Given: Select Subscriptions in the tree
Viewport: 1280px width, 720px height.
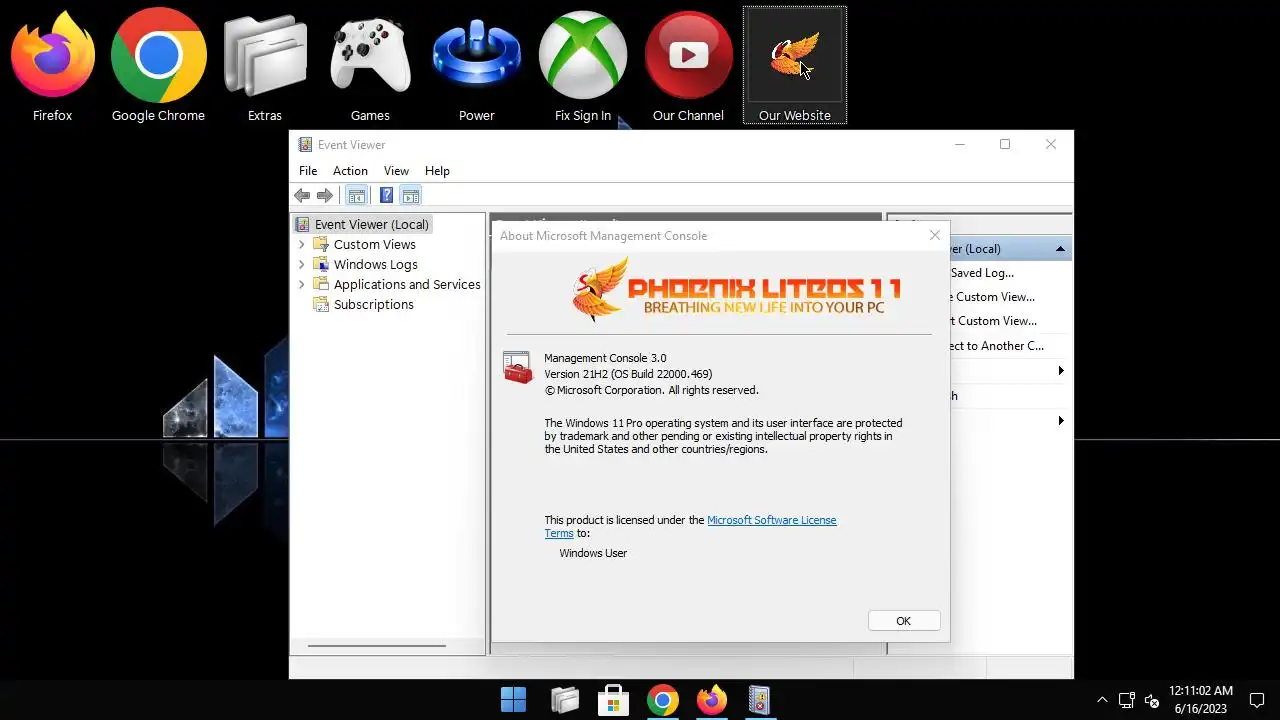Looking at the screenshot, I should (x=374, y=304).
